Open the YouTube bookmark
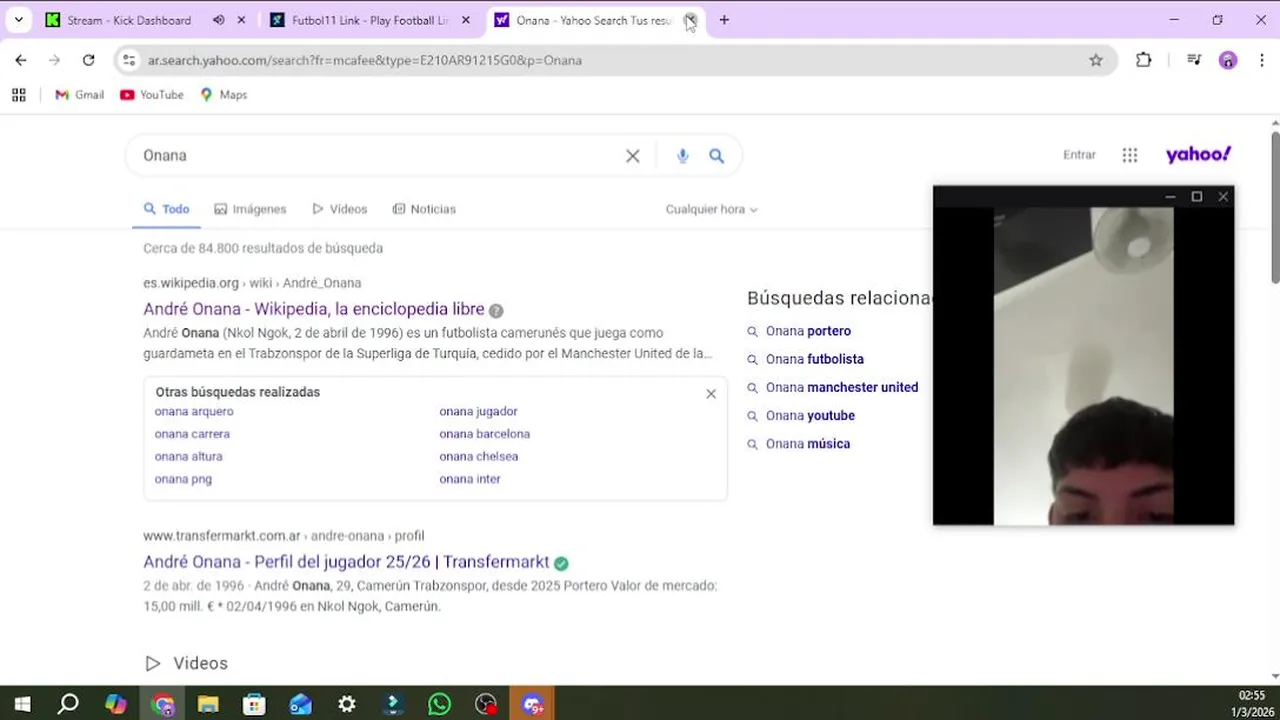The height and width of the screenshot is (720, 1280). [152, 95]
